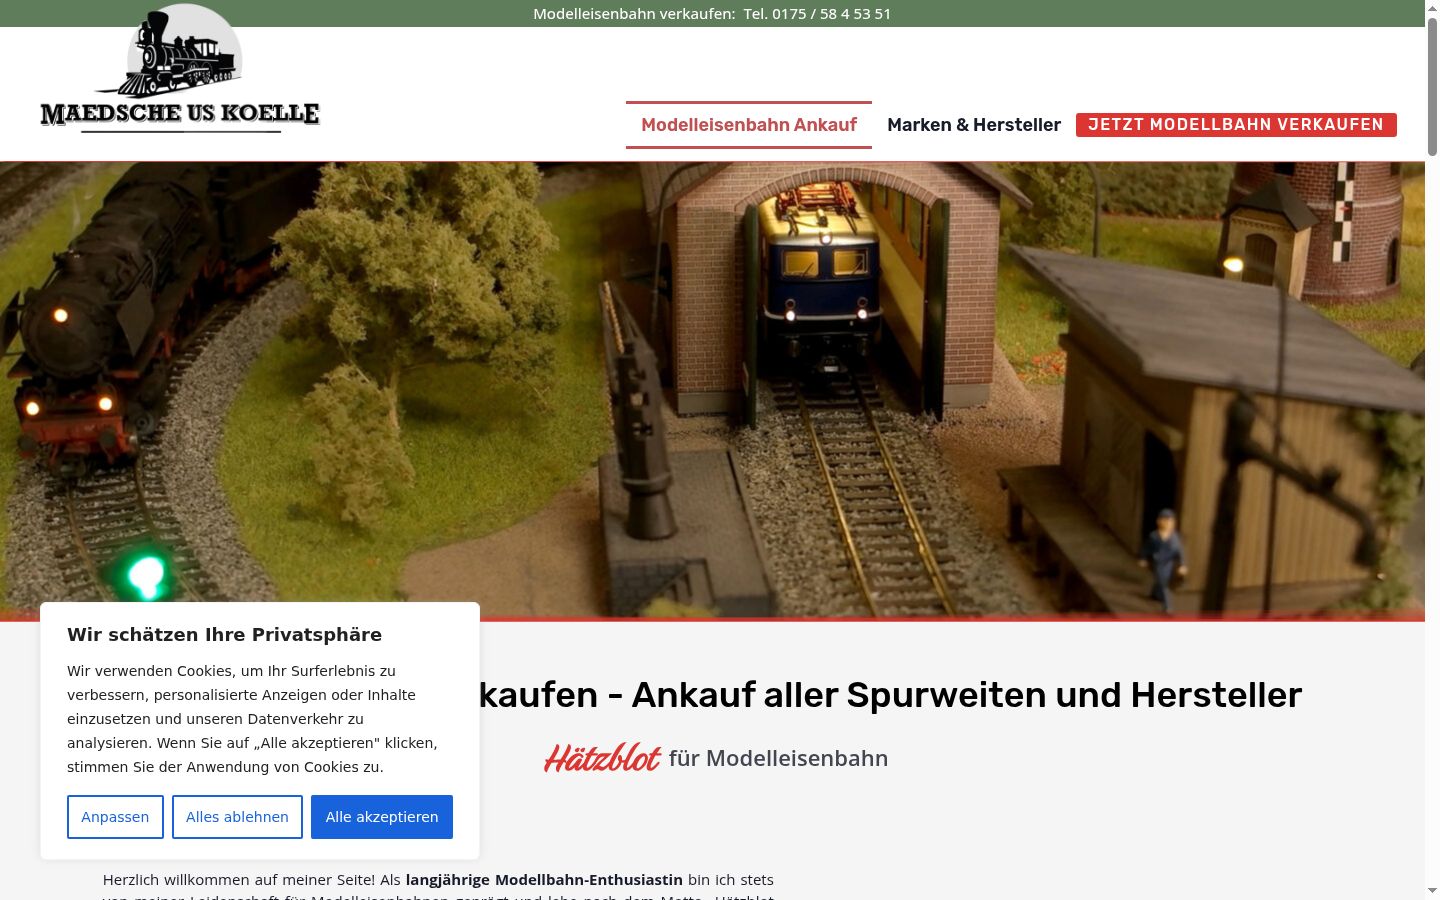The image size is (1440, 900).
Task: Open the Marken & Hersteller menu item
Action: 974,125
